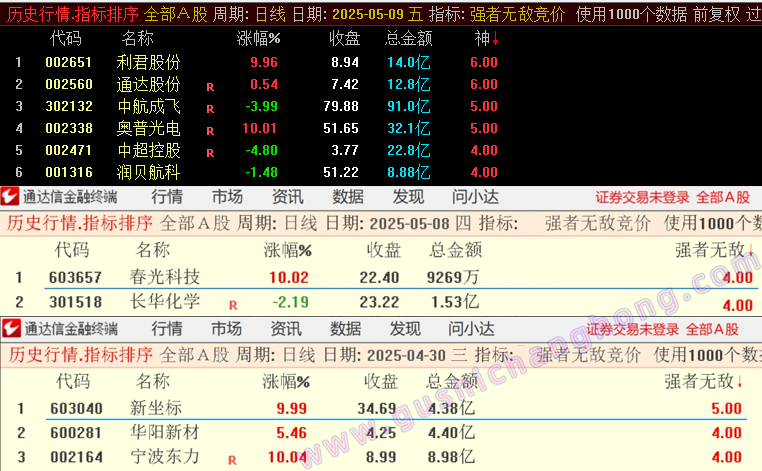Select stock name 奥普光电
The image size is (762, 471).
click(148, 128)
